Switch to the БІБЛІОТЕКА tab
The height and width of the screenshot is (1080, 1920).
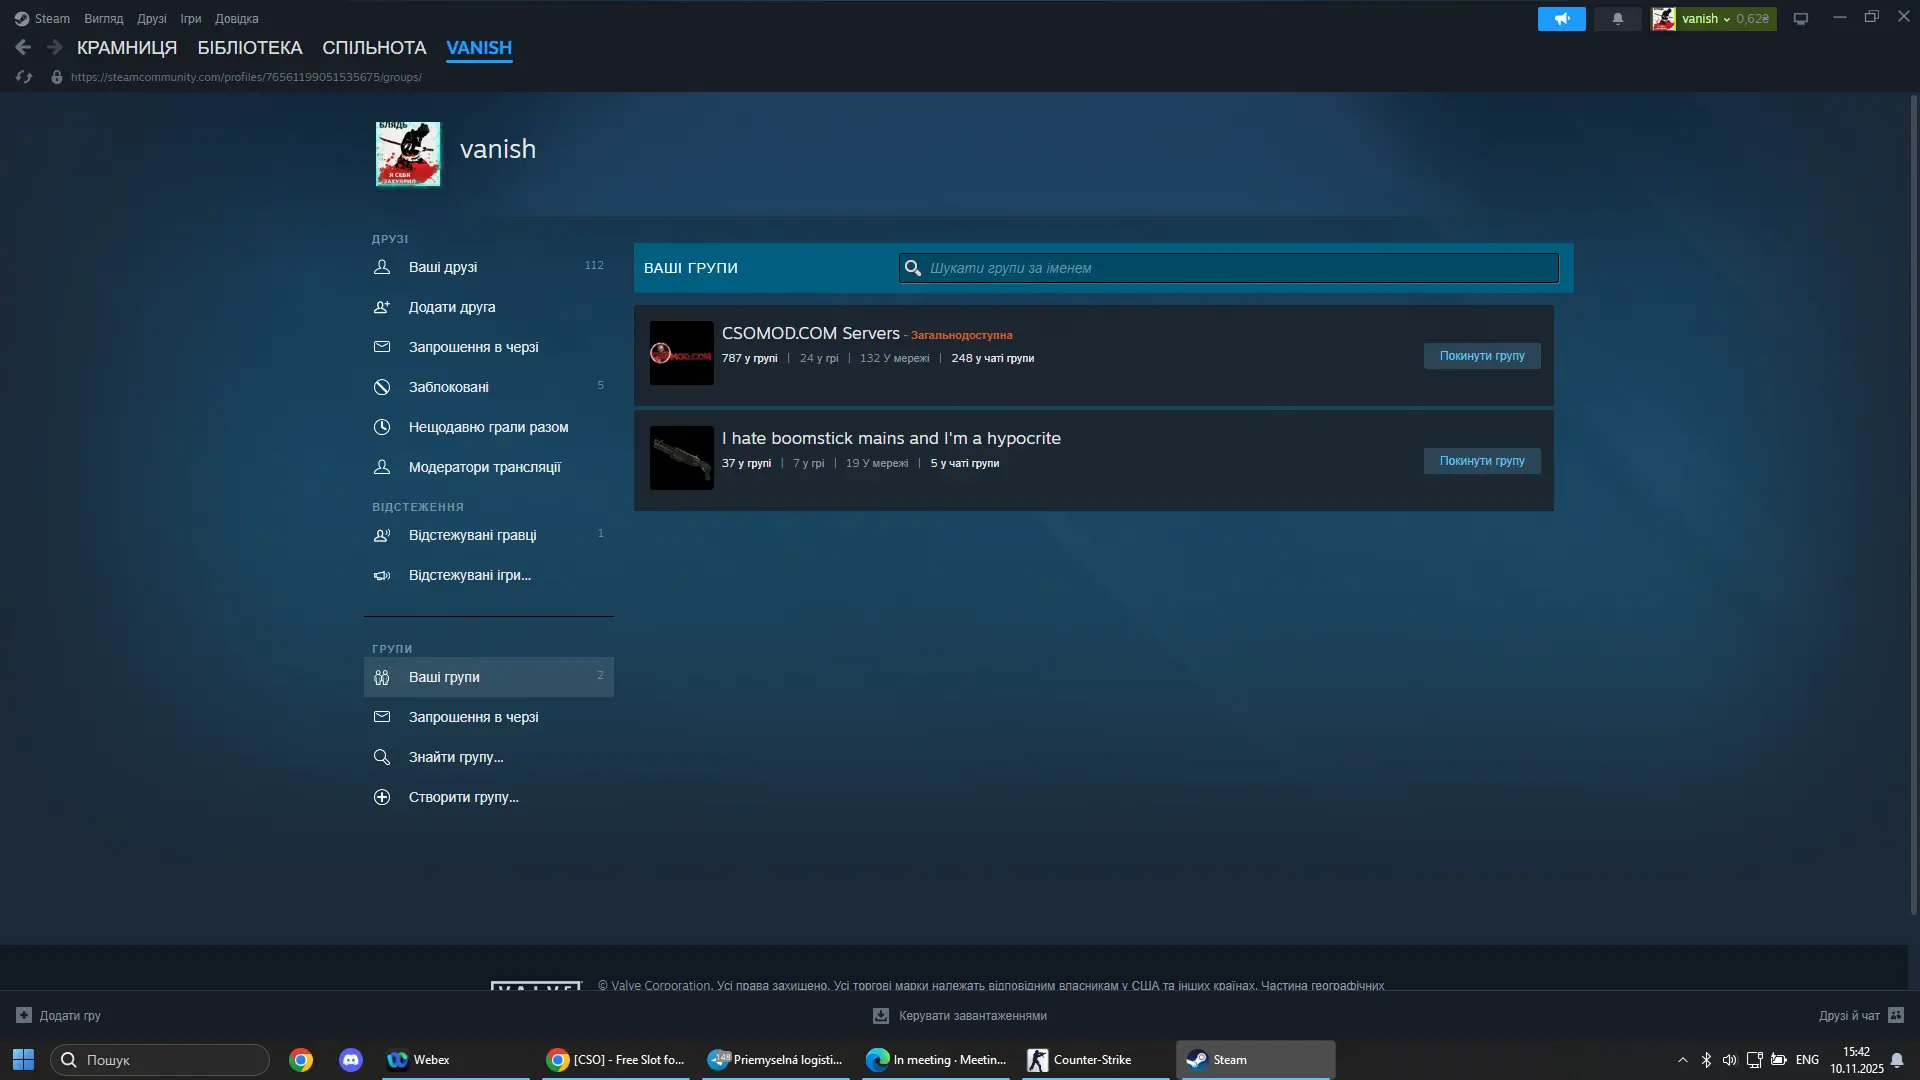point(249,48)
